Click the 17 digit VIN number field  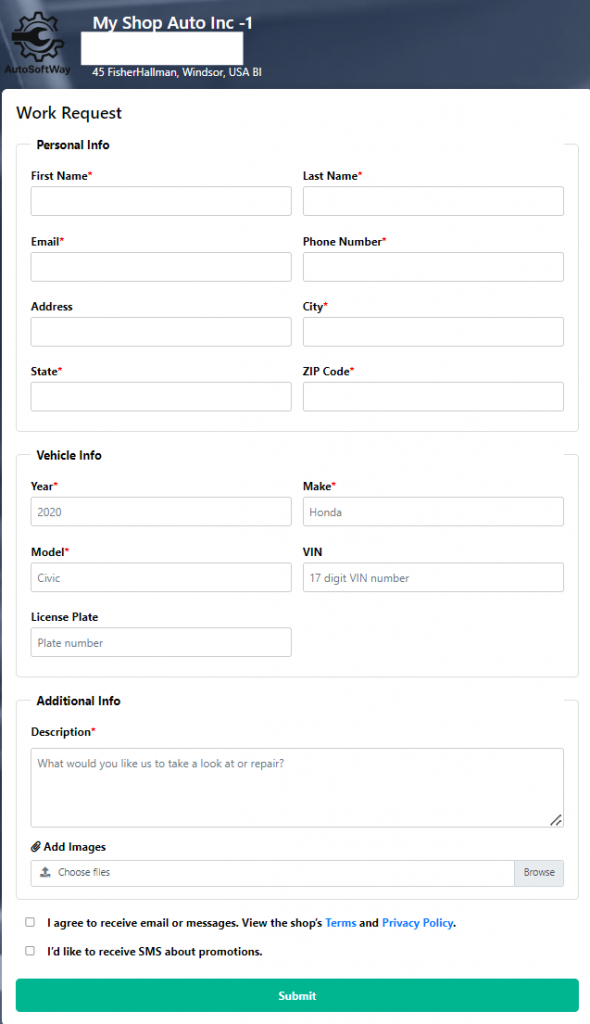(x=433, y=577)
